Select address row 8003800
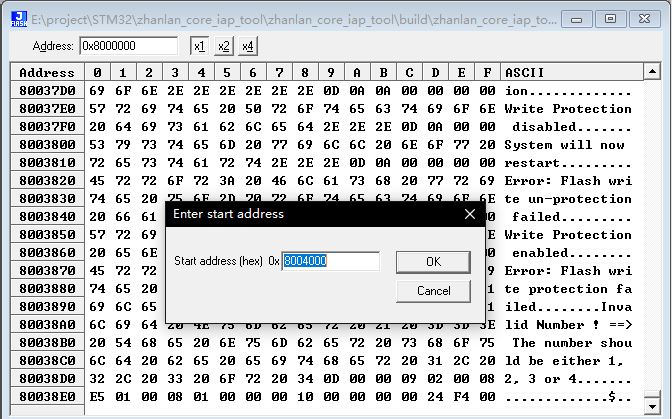This screenshot has width=672, height=419. pos(47,144)
